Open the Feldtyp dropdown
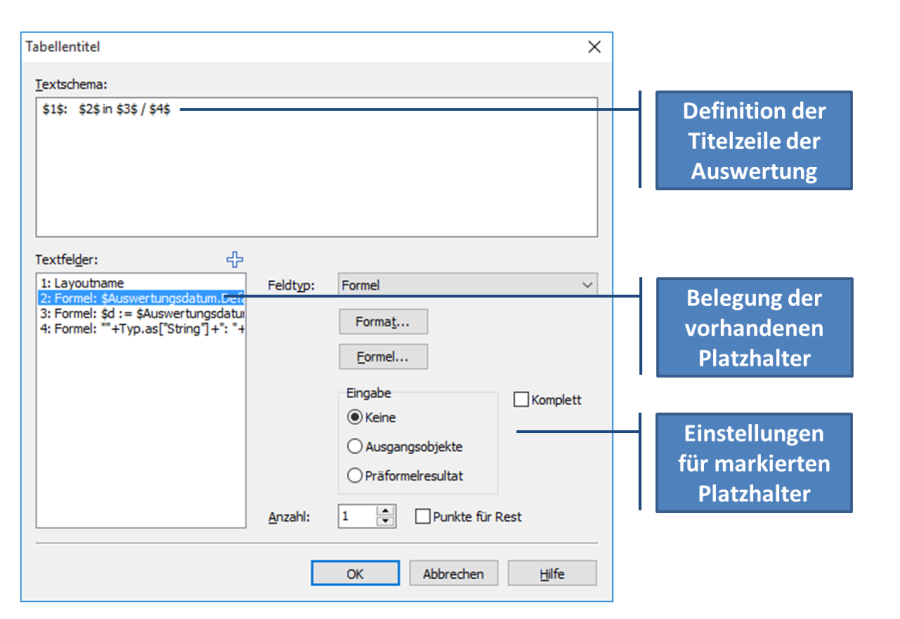The width and height of the screenshot is (900, 619). coord(467,285)
